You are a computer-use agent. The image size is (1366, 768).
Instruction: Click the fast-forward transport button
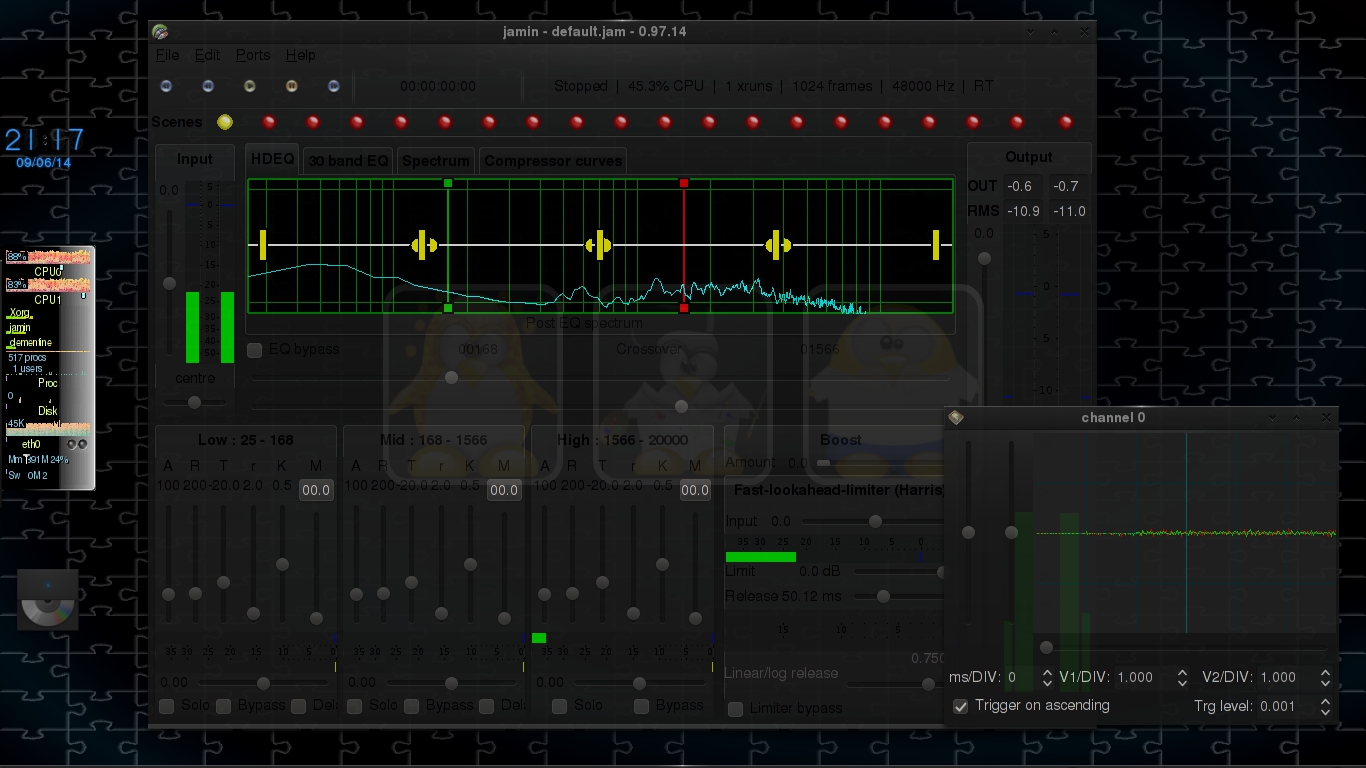coord(334,86)
